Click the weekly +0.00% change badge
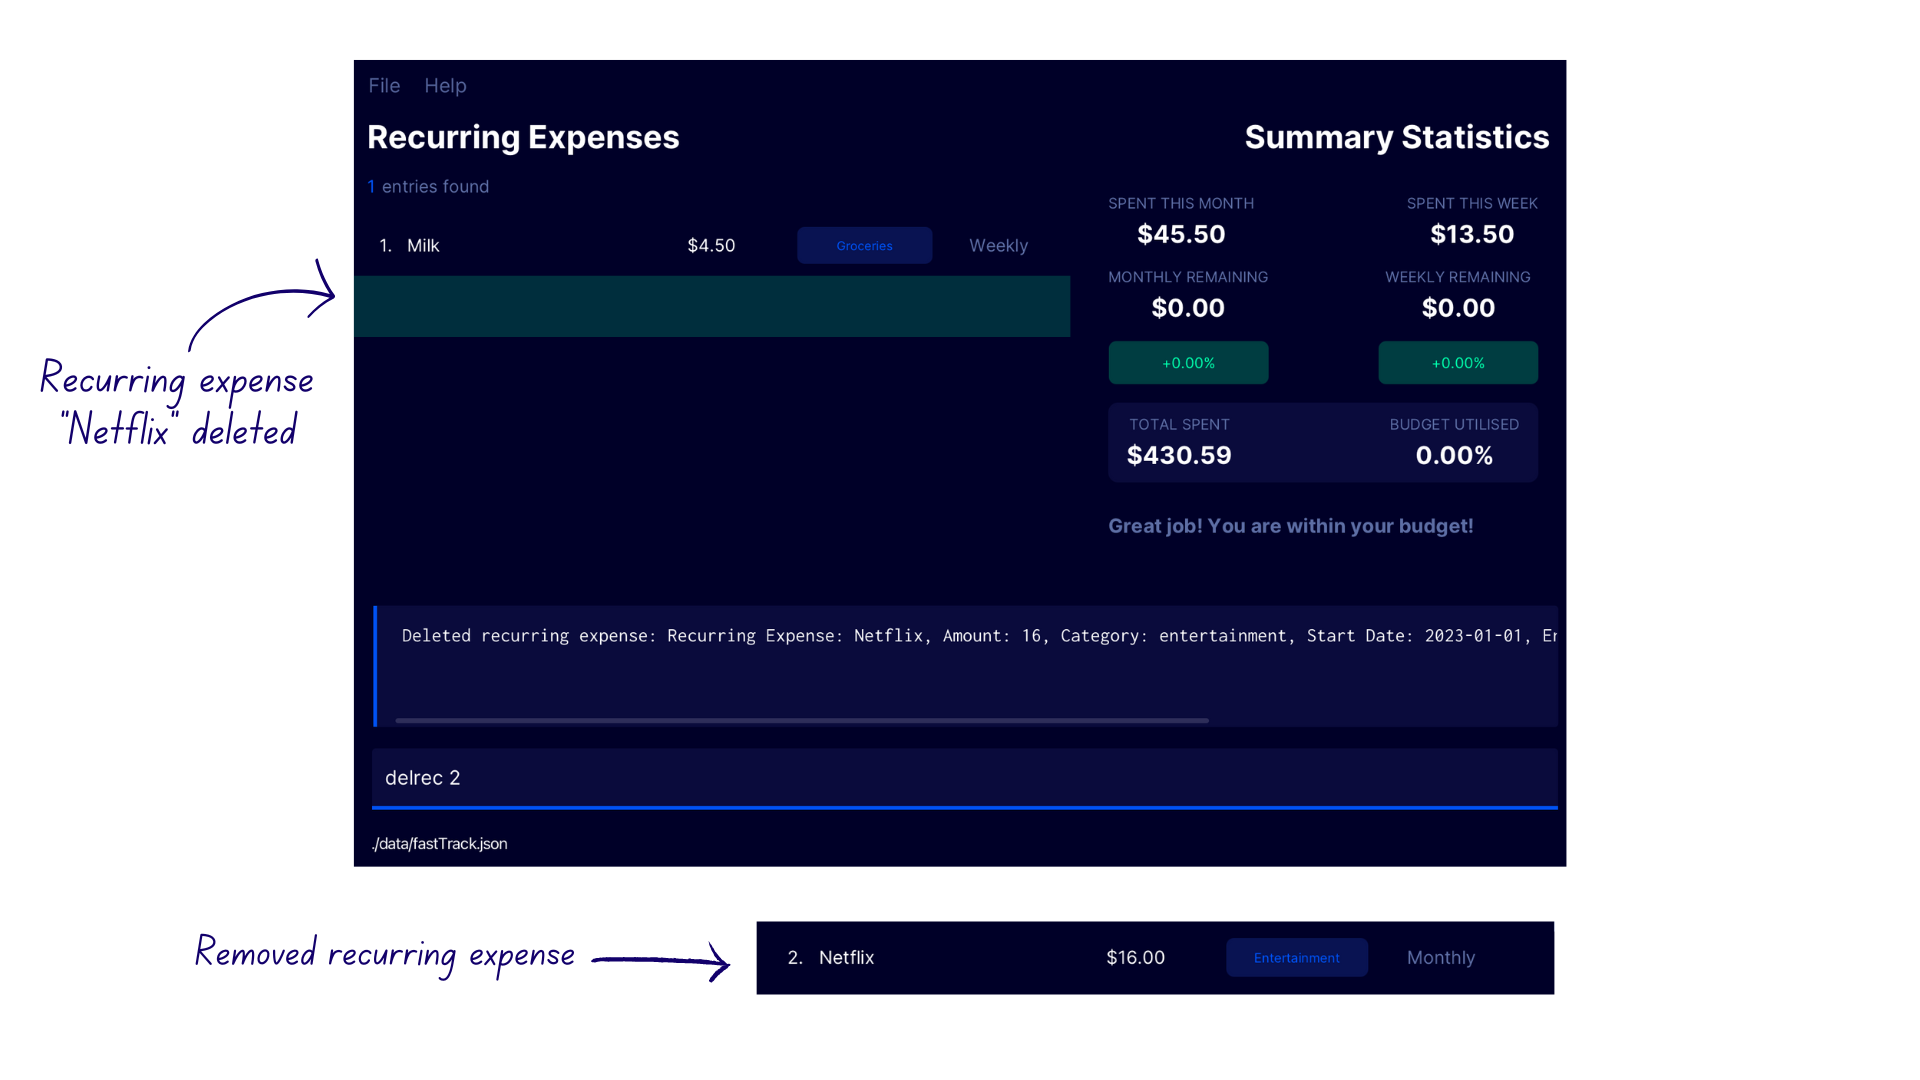The height and width of the screenshot is (1080, 1920). click(x=1458, y=363)
